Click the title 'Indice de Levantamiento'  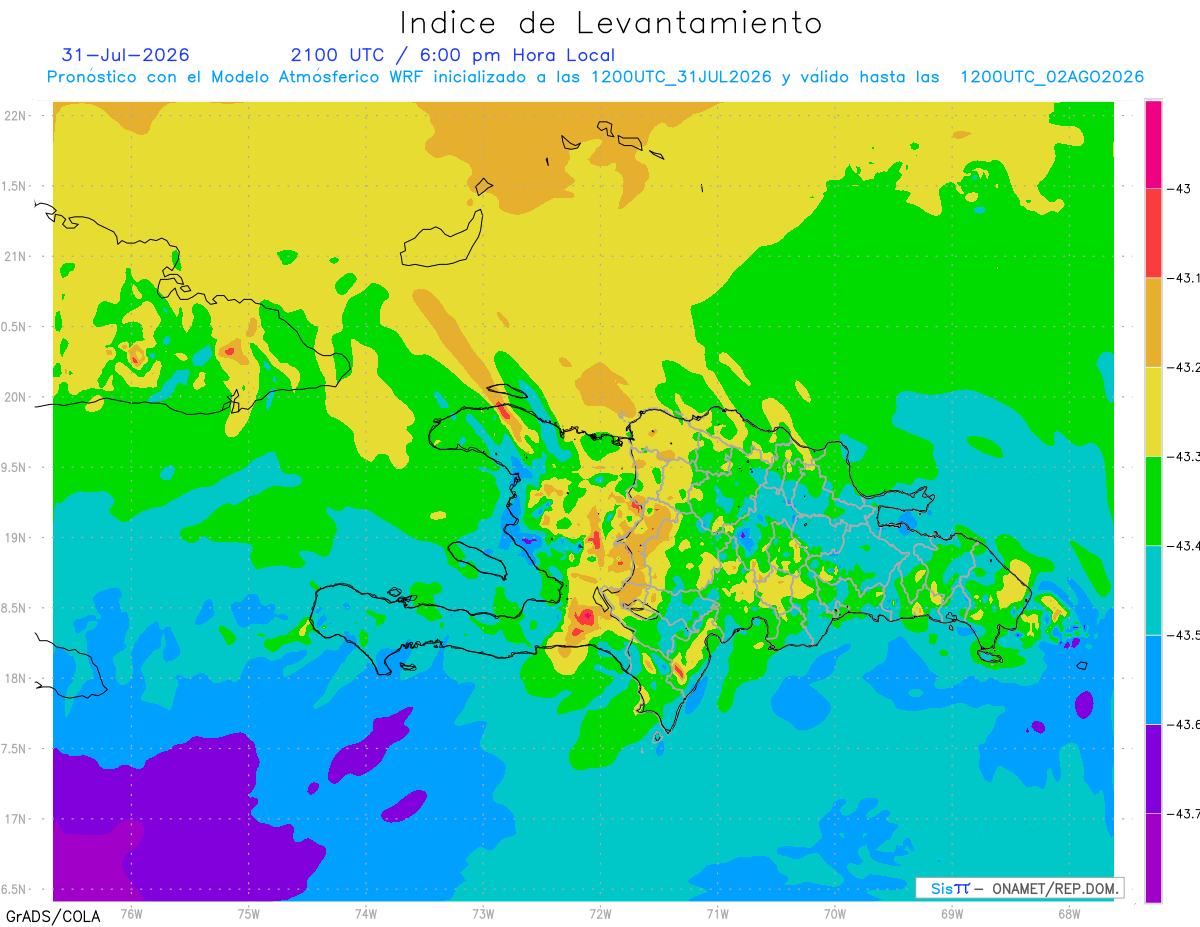coord(610,22)
